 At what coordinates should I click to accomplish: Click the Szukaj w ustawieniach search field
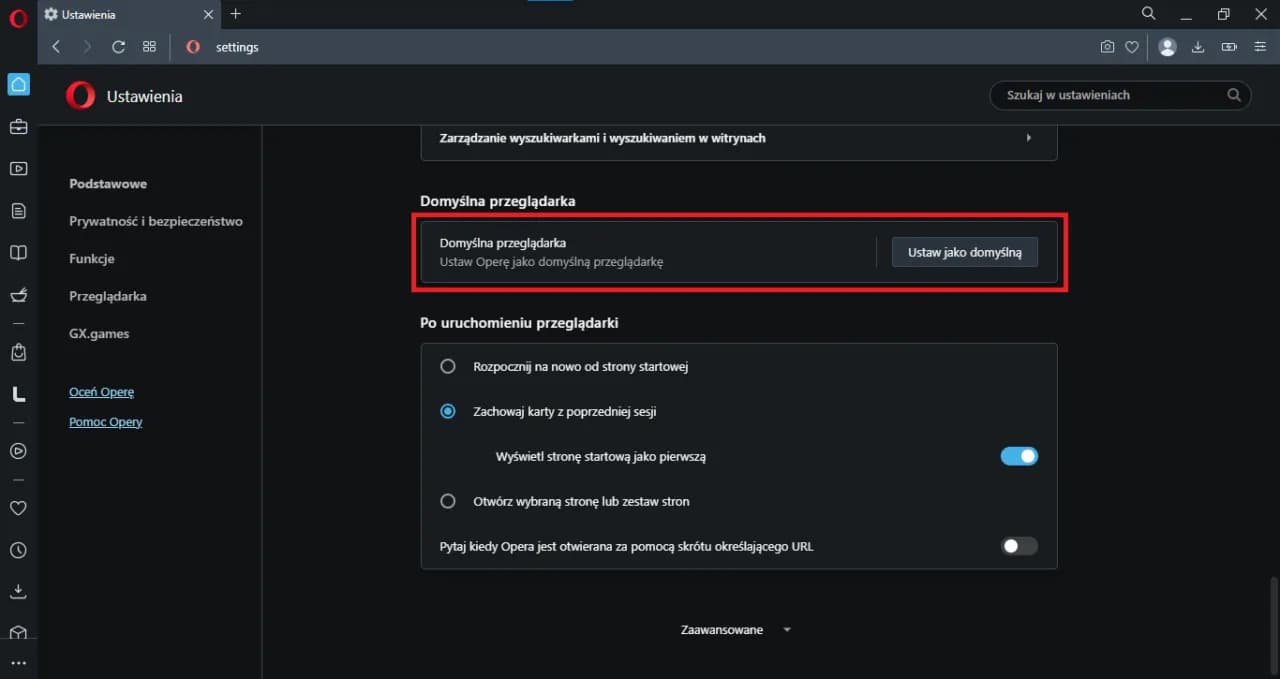tap(1110, 95)
